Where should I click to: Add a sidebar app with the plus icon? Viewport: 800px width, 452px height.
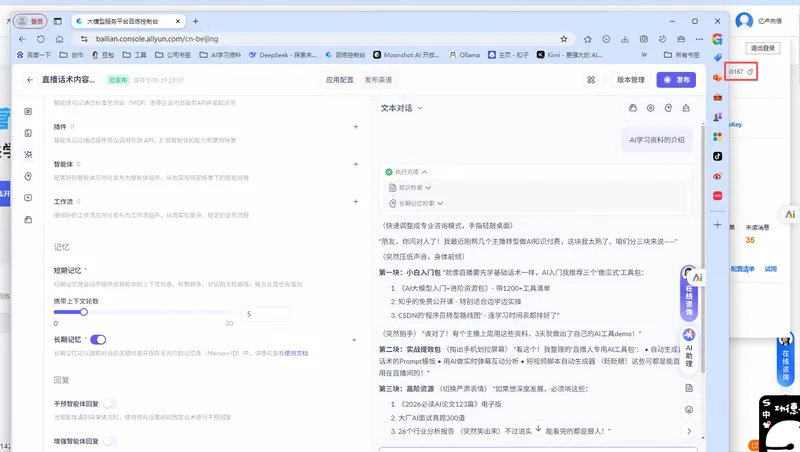click(x=717, y=224)
